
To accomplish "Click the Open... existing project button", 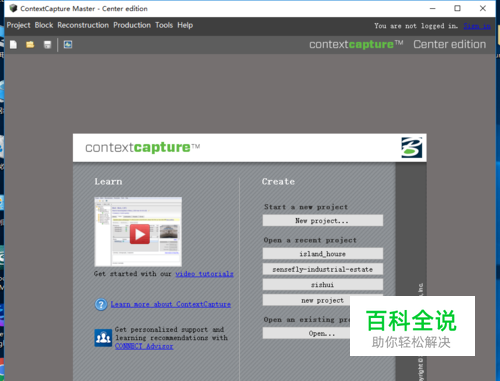I will [306, 333].
